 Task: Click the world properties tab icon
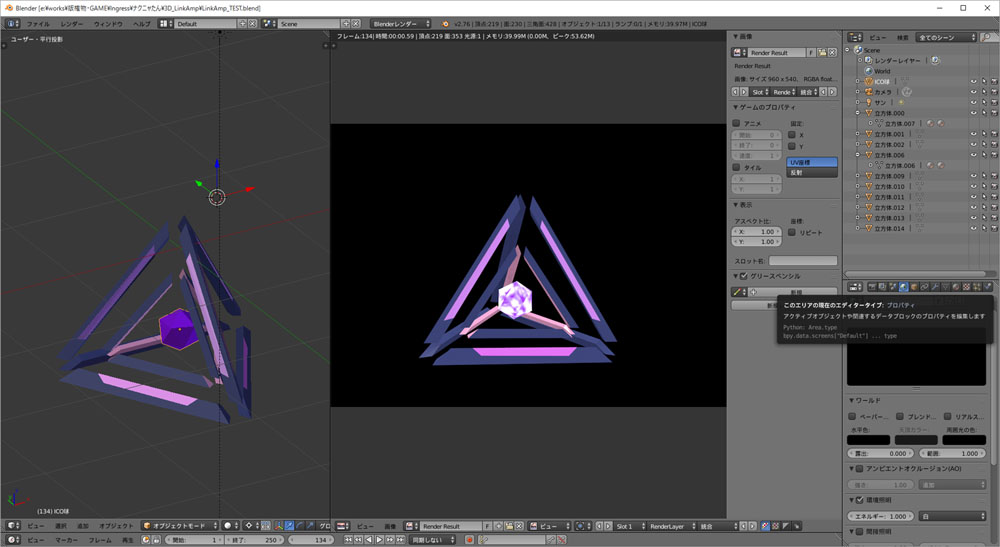coord(904,287)
